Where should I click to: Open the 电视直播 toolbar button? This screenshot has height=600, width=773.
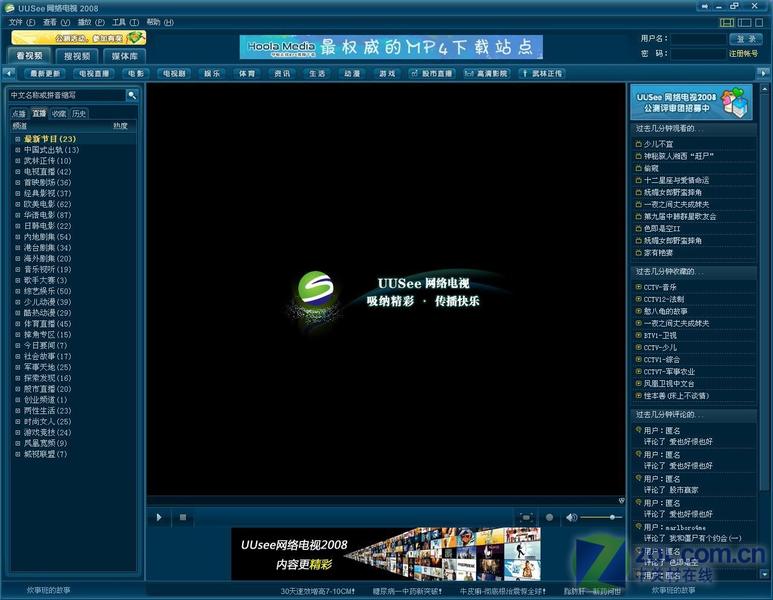pos(94,73)
